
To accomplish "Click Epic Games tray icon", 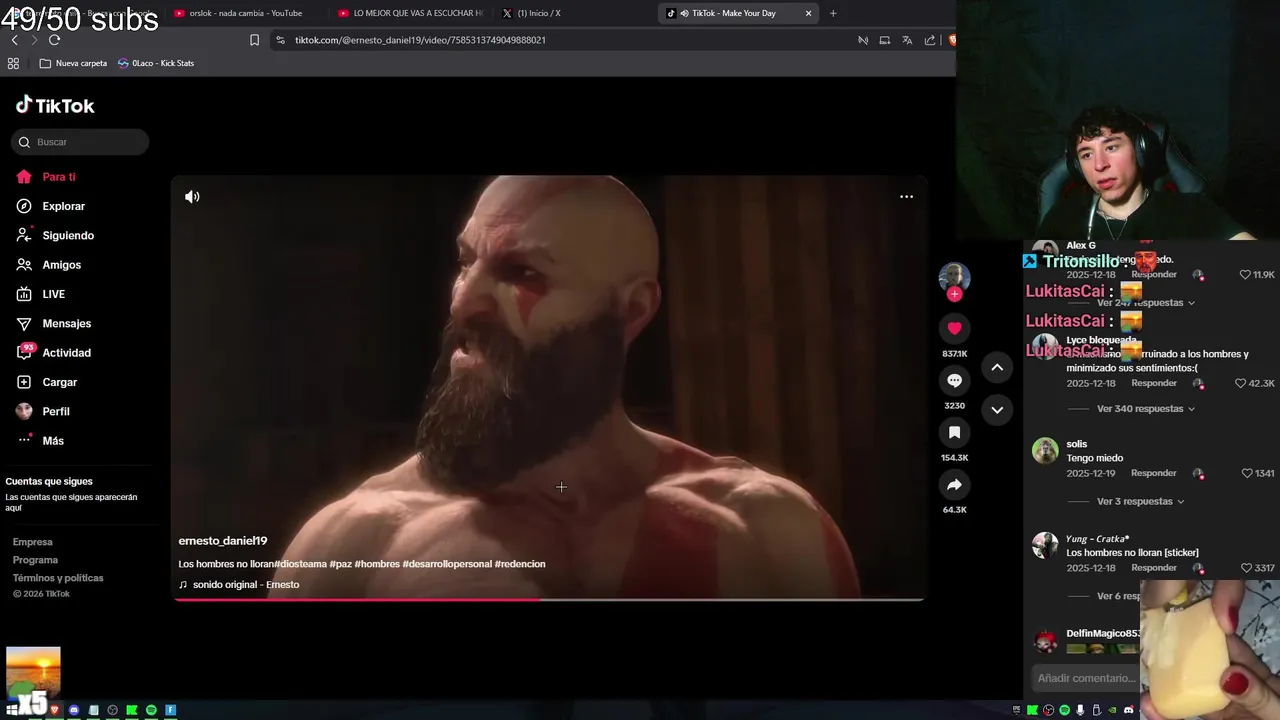I will 1016,710.
